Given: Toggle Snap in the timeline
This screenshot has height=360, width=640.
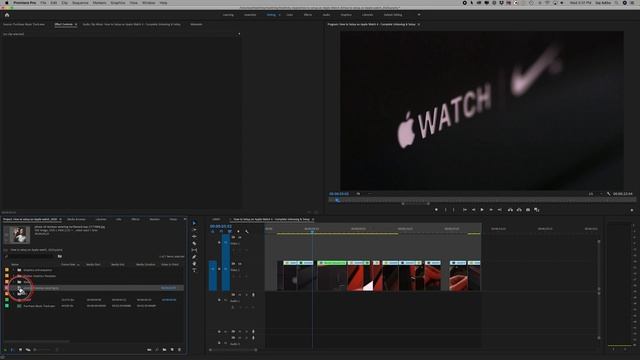Looking at the screenshot, I should (221, 232).
